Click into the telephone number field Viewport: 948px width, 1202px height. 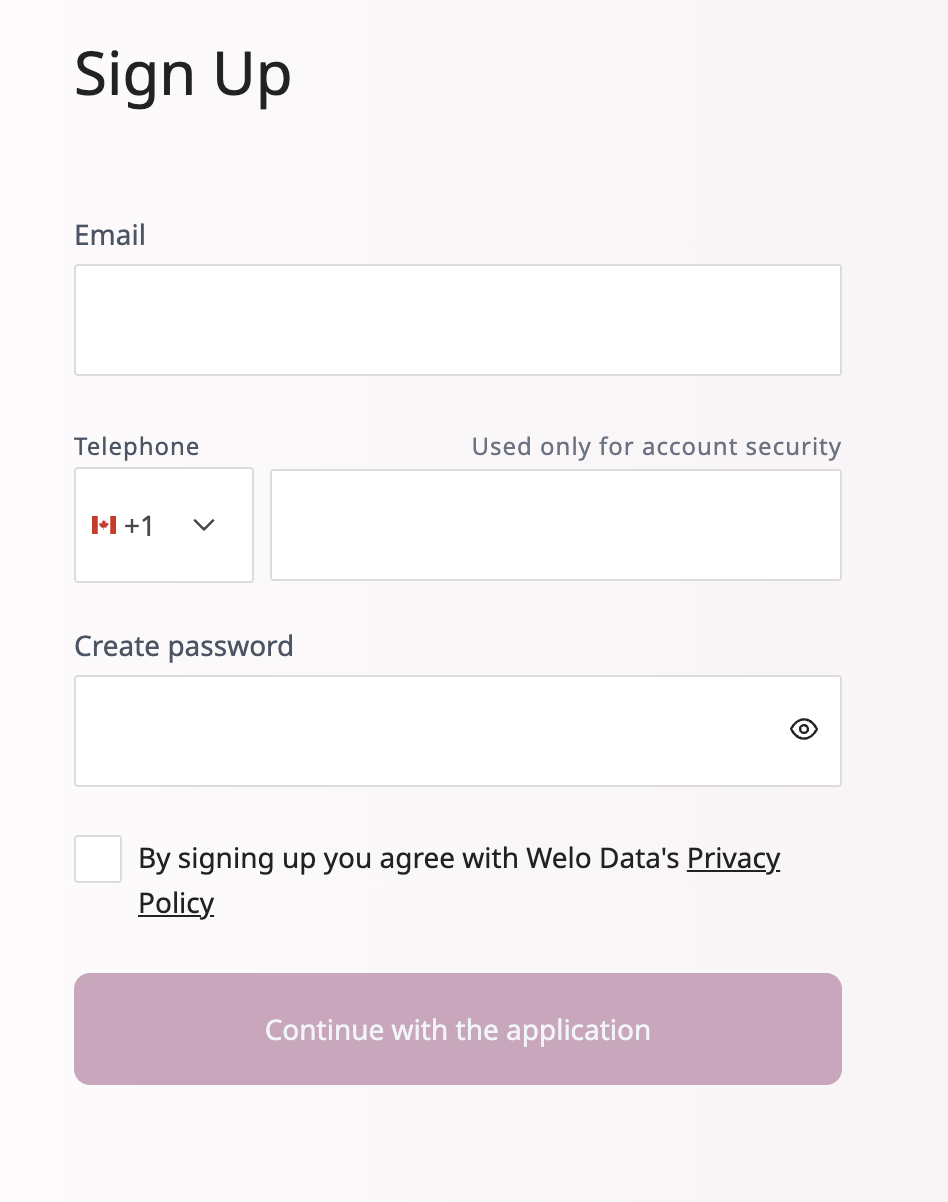556,525
